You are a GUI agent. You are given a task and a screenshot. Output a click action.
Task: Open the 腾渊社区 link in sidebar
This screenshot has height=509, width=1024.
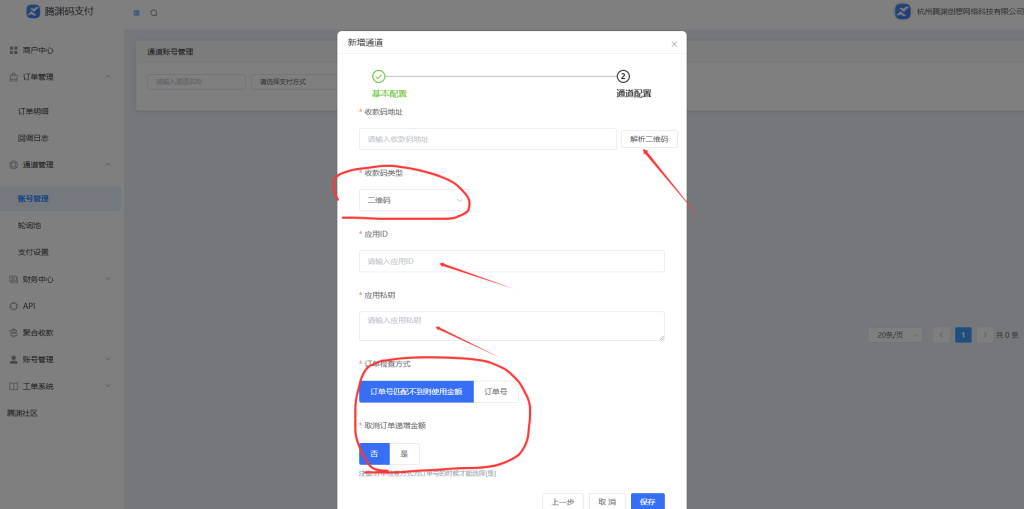click(22, 414)
